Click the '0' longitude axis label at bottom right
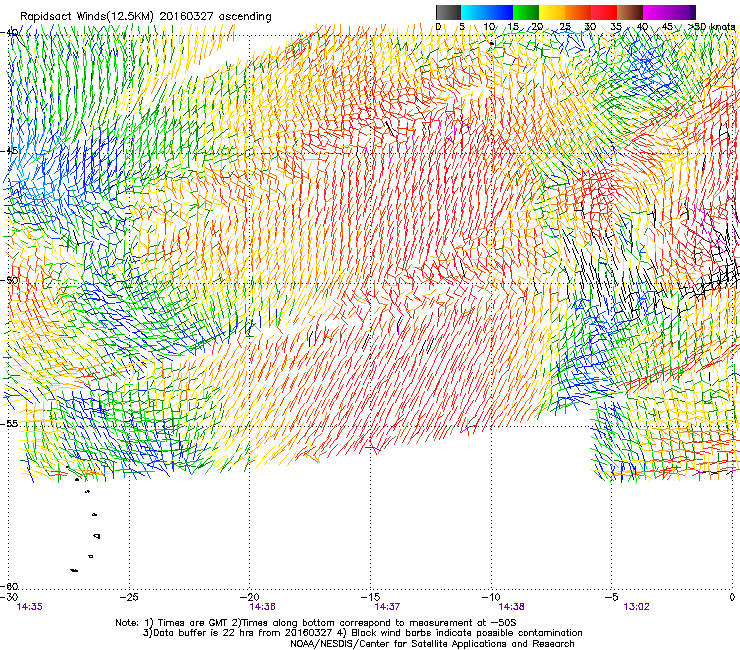 pos(732,597)
